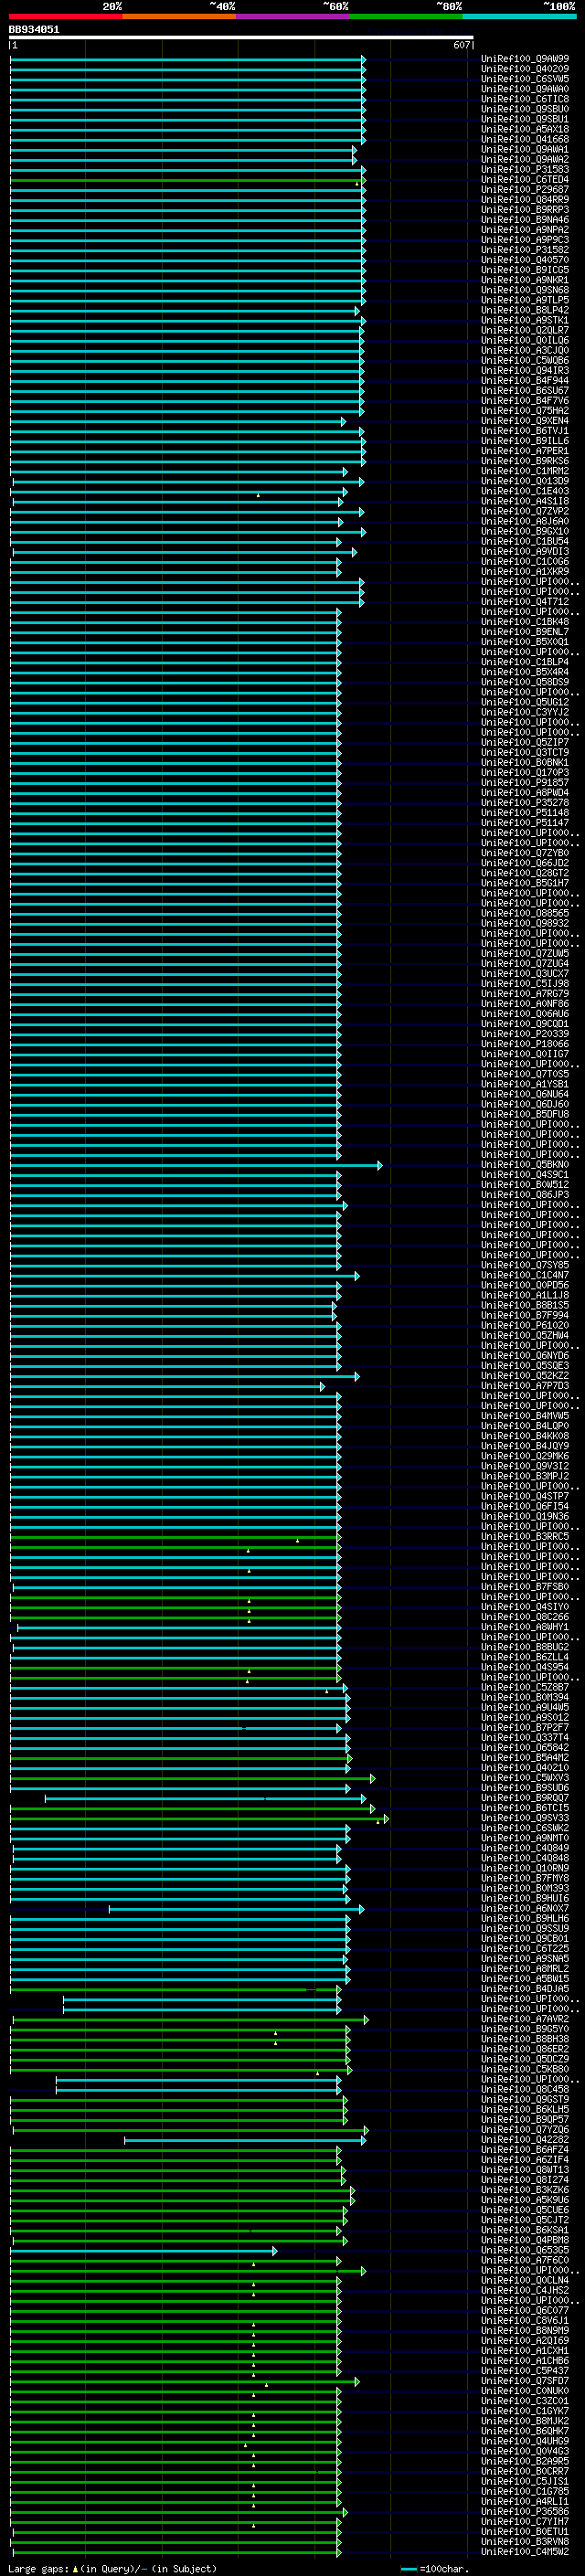585x2576 pixels.
Task: Open hit label UniRef100_Q9SBU0
Action: (525, 109)
